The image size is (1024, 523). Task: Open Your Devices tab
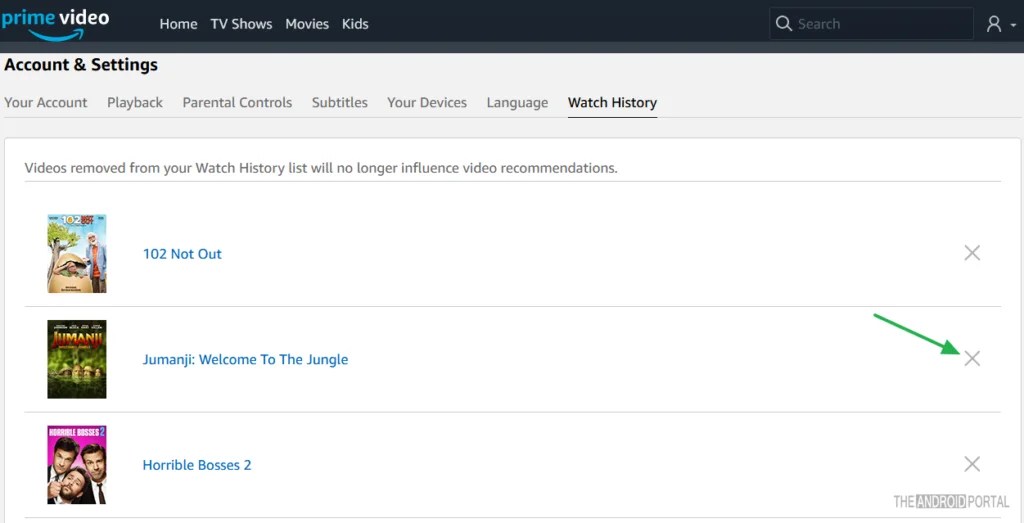427,102
